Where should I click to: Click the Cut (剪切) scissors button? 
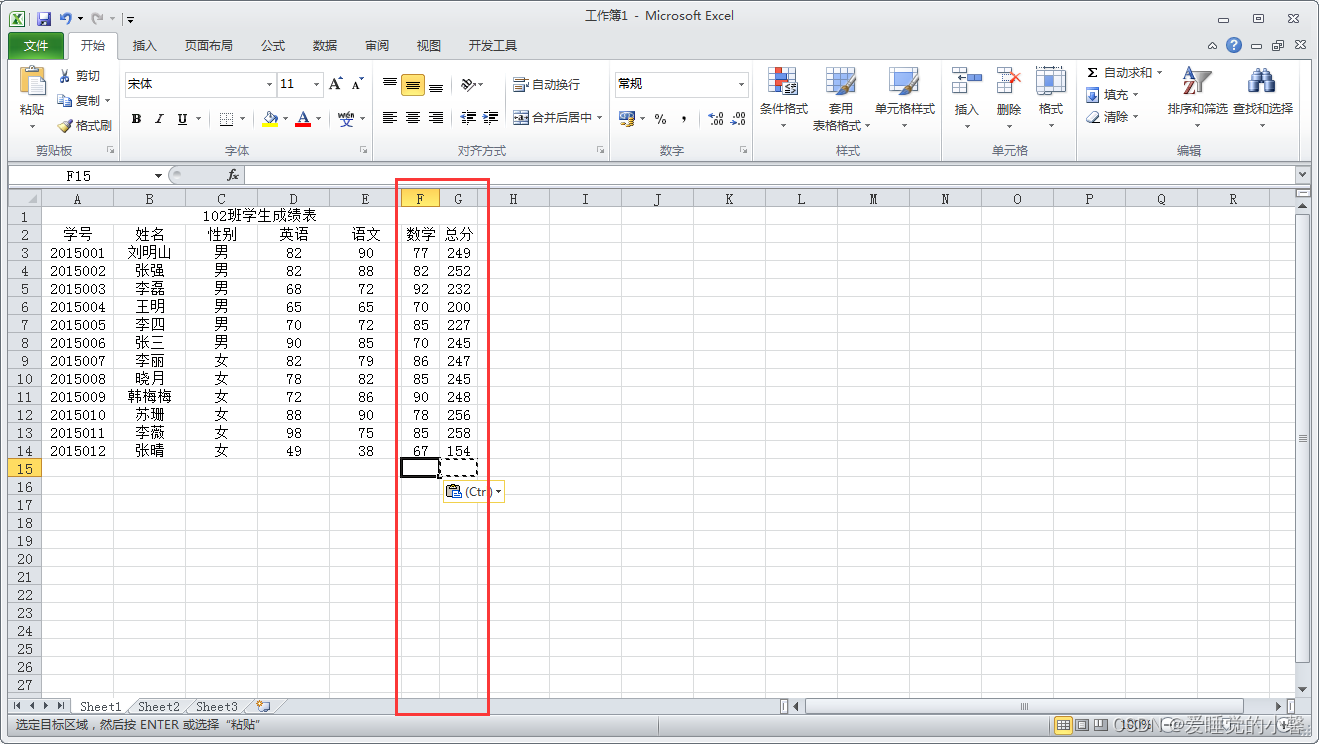point(79,76)
